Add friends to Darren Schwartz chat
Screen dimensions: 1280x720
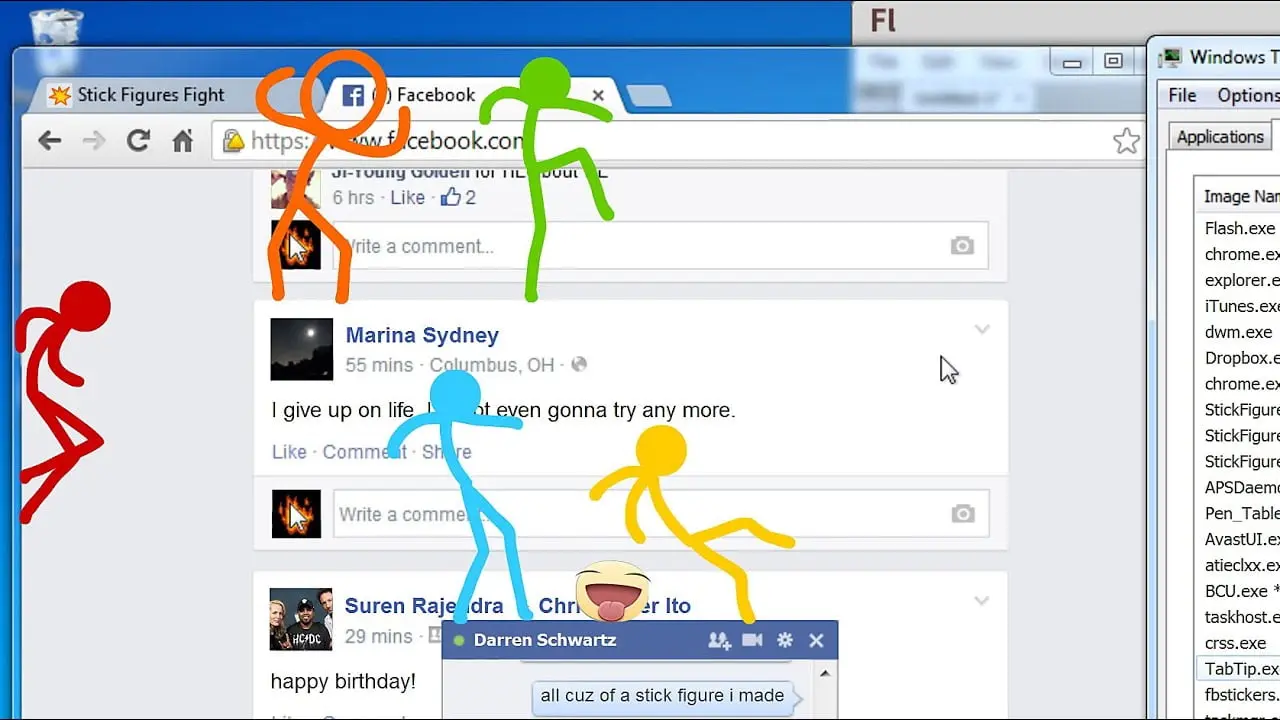pos(719,640)
